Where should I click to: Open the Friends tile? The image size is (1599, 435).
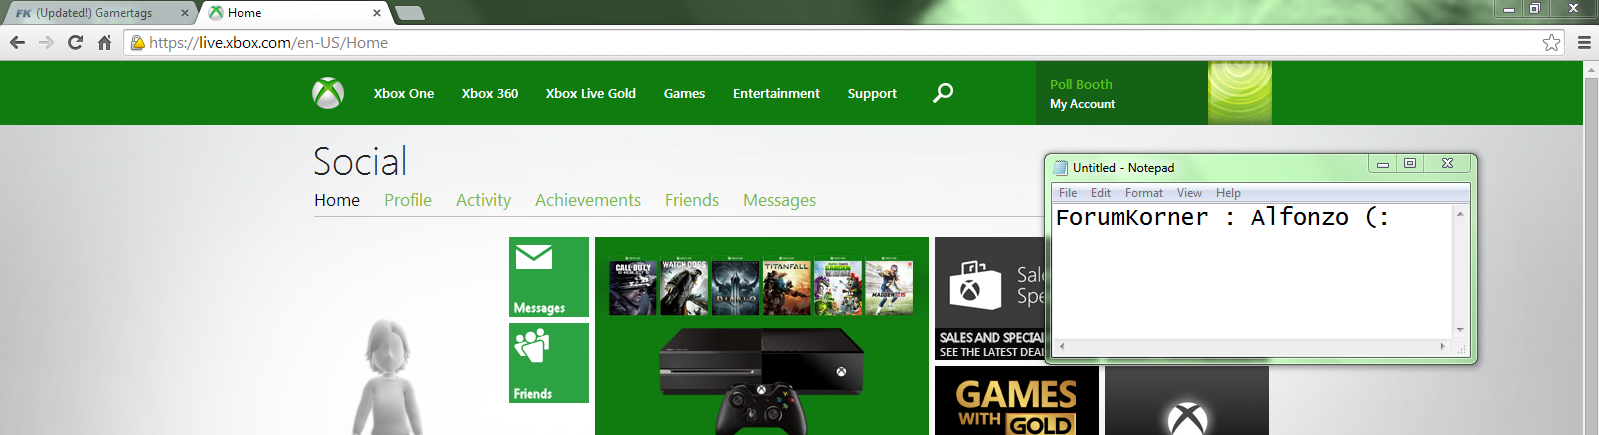tap(549, 363)
